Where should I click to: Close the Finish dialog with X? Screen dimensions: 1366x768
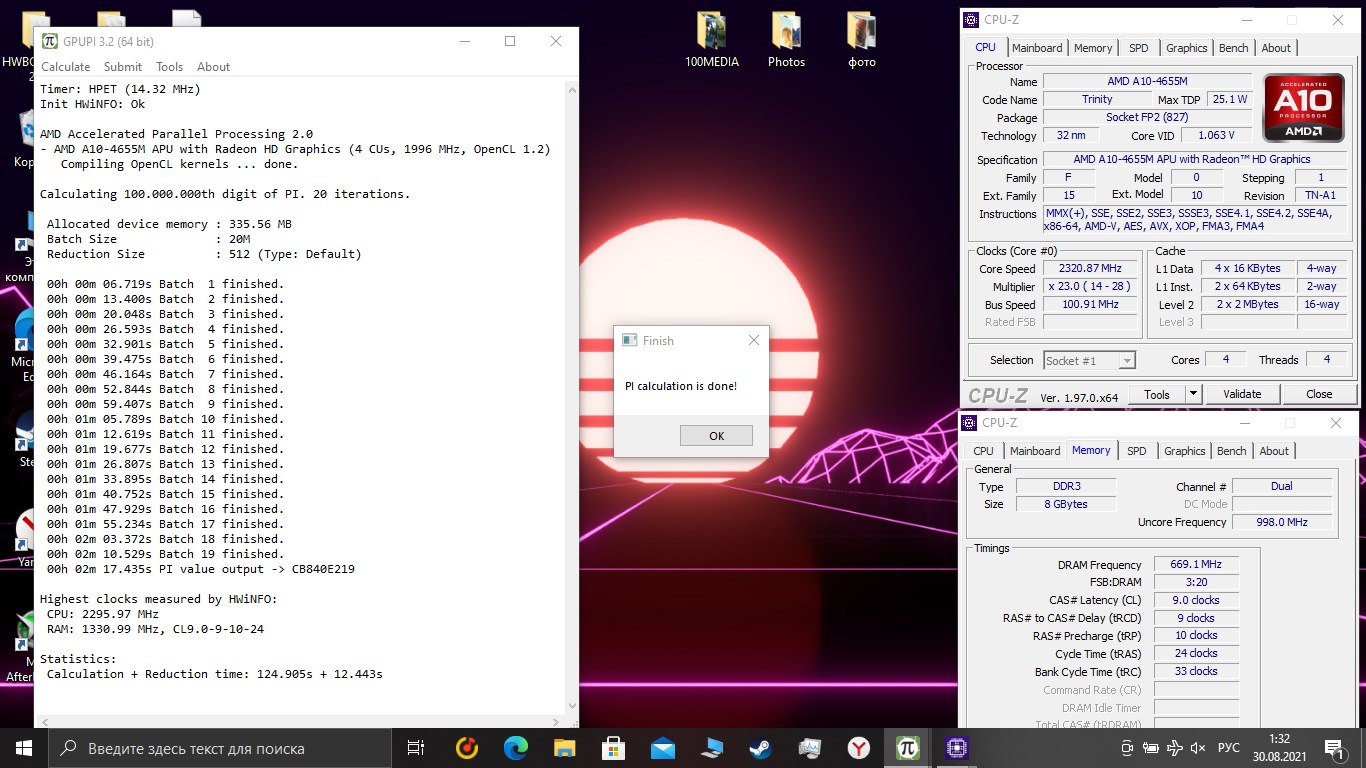click(754, 340)
